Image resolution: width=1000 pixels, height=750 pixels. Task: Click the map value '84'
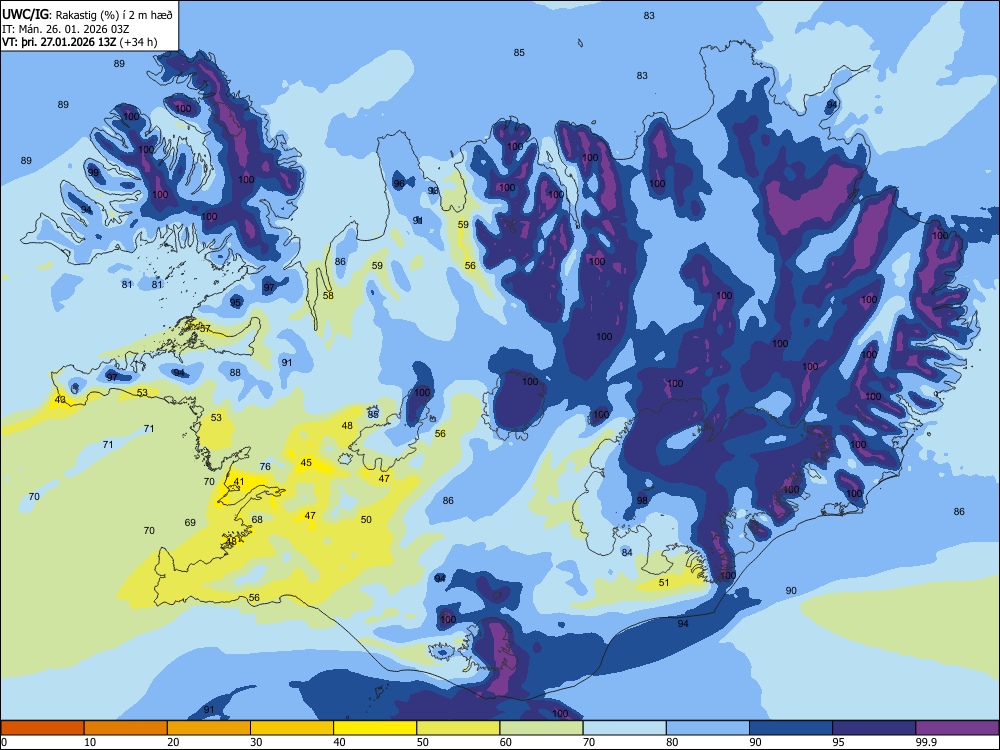point(627,552)
